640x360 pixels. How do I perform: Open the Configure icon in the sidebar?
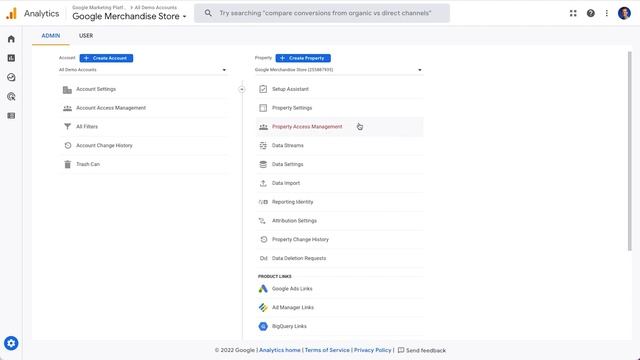(x=11, y=116)
